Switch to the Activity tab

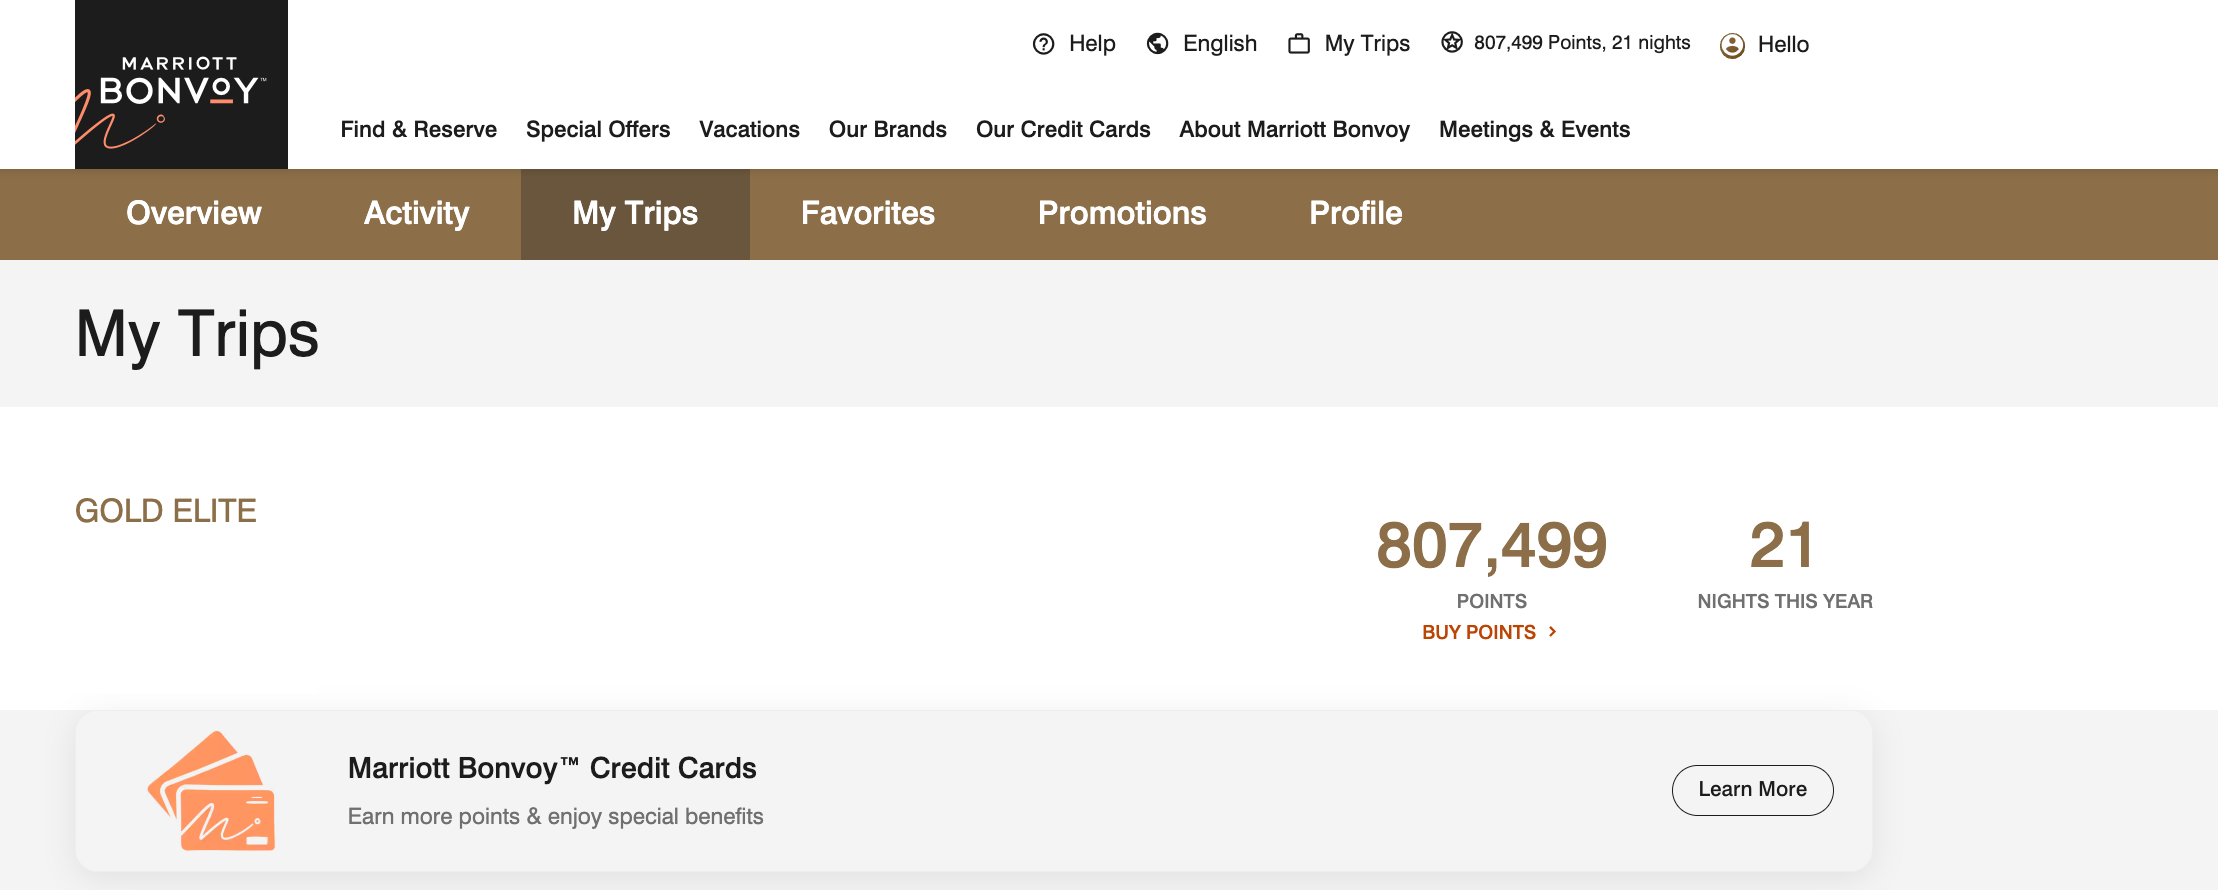click(416, 213)
